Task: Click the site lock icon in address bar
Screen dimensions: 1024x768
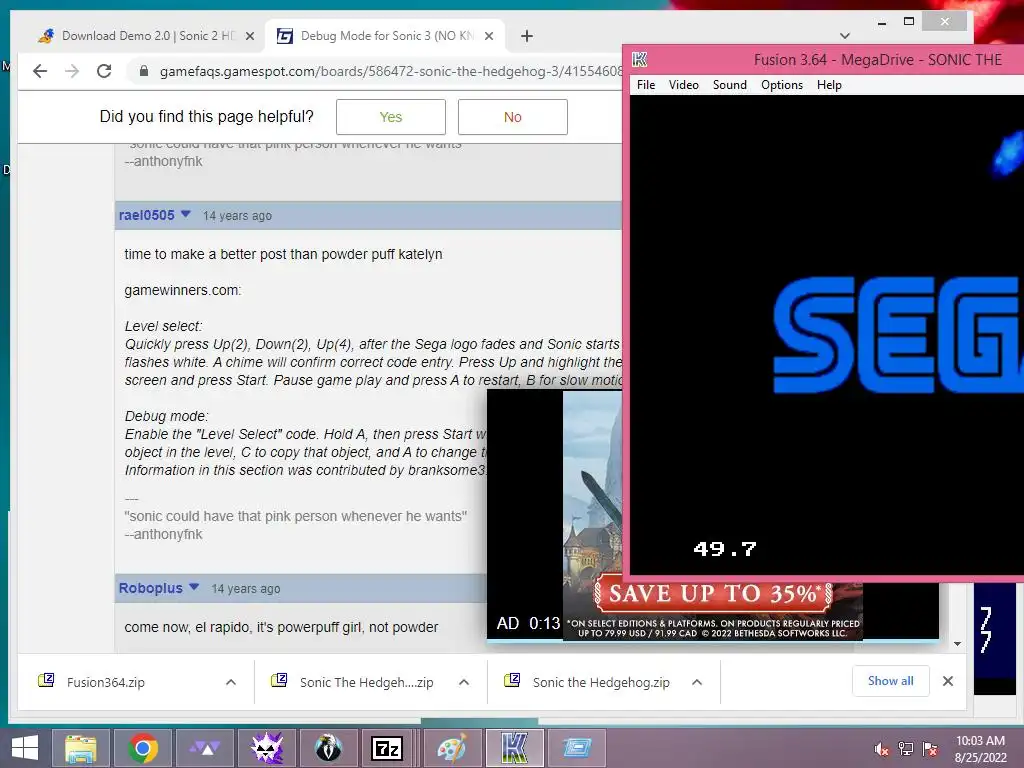Action: (x=144, y=71)
